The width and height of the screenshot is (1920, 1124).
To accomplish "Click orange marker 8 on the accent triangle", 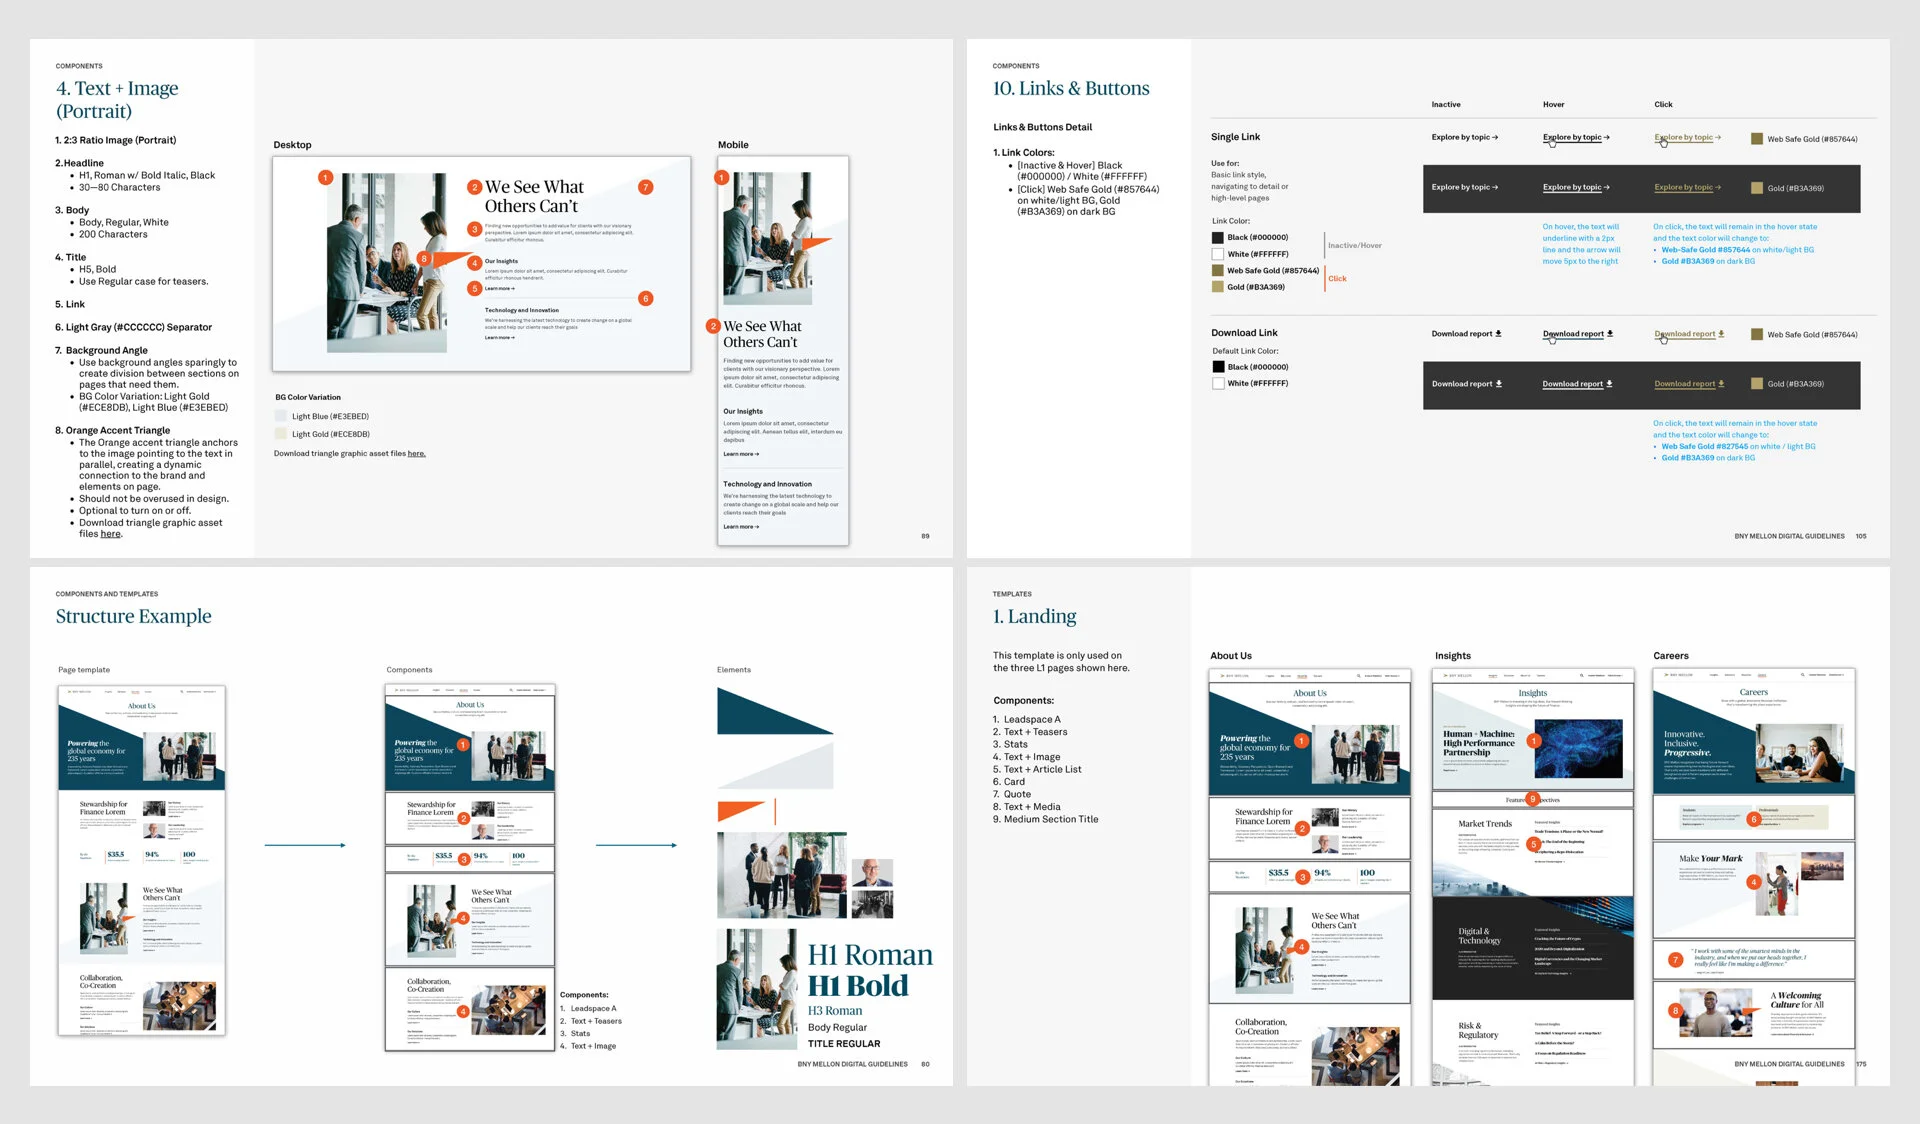I will pos(424,258).
